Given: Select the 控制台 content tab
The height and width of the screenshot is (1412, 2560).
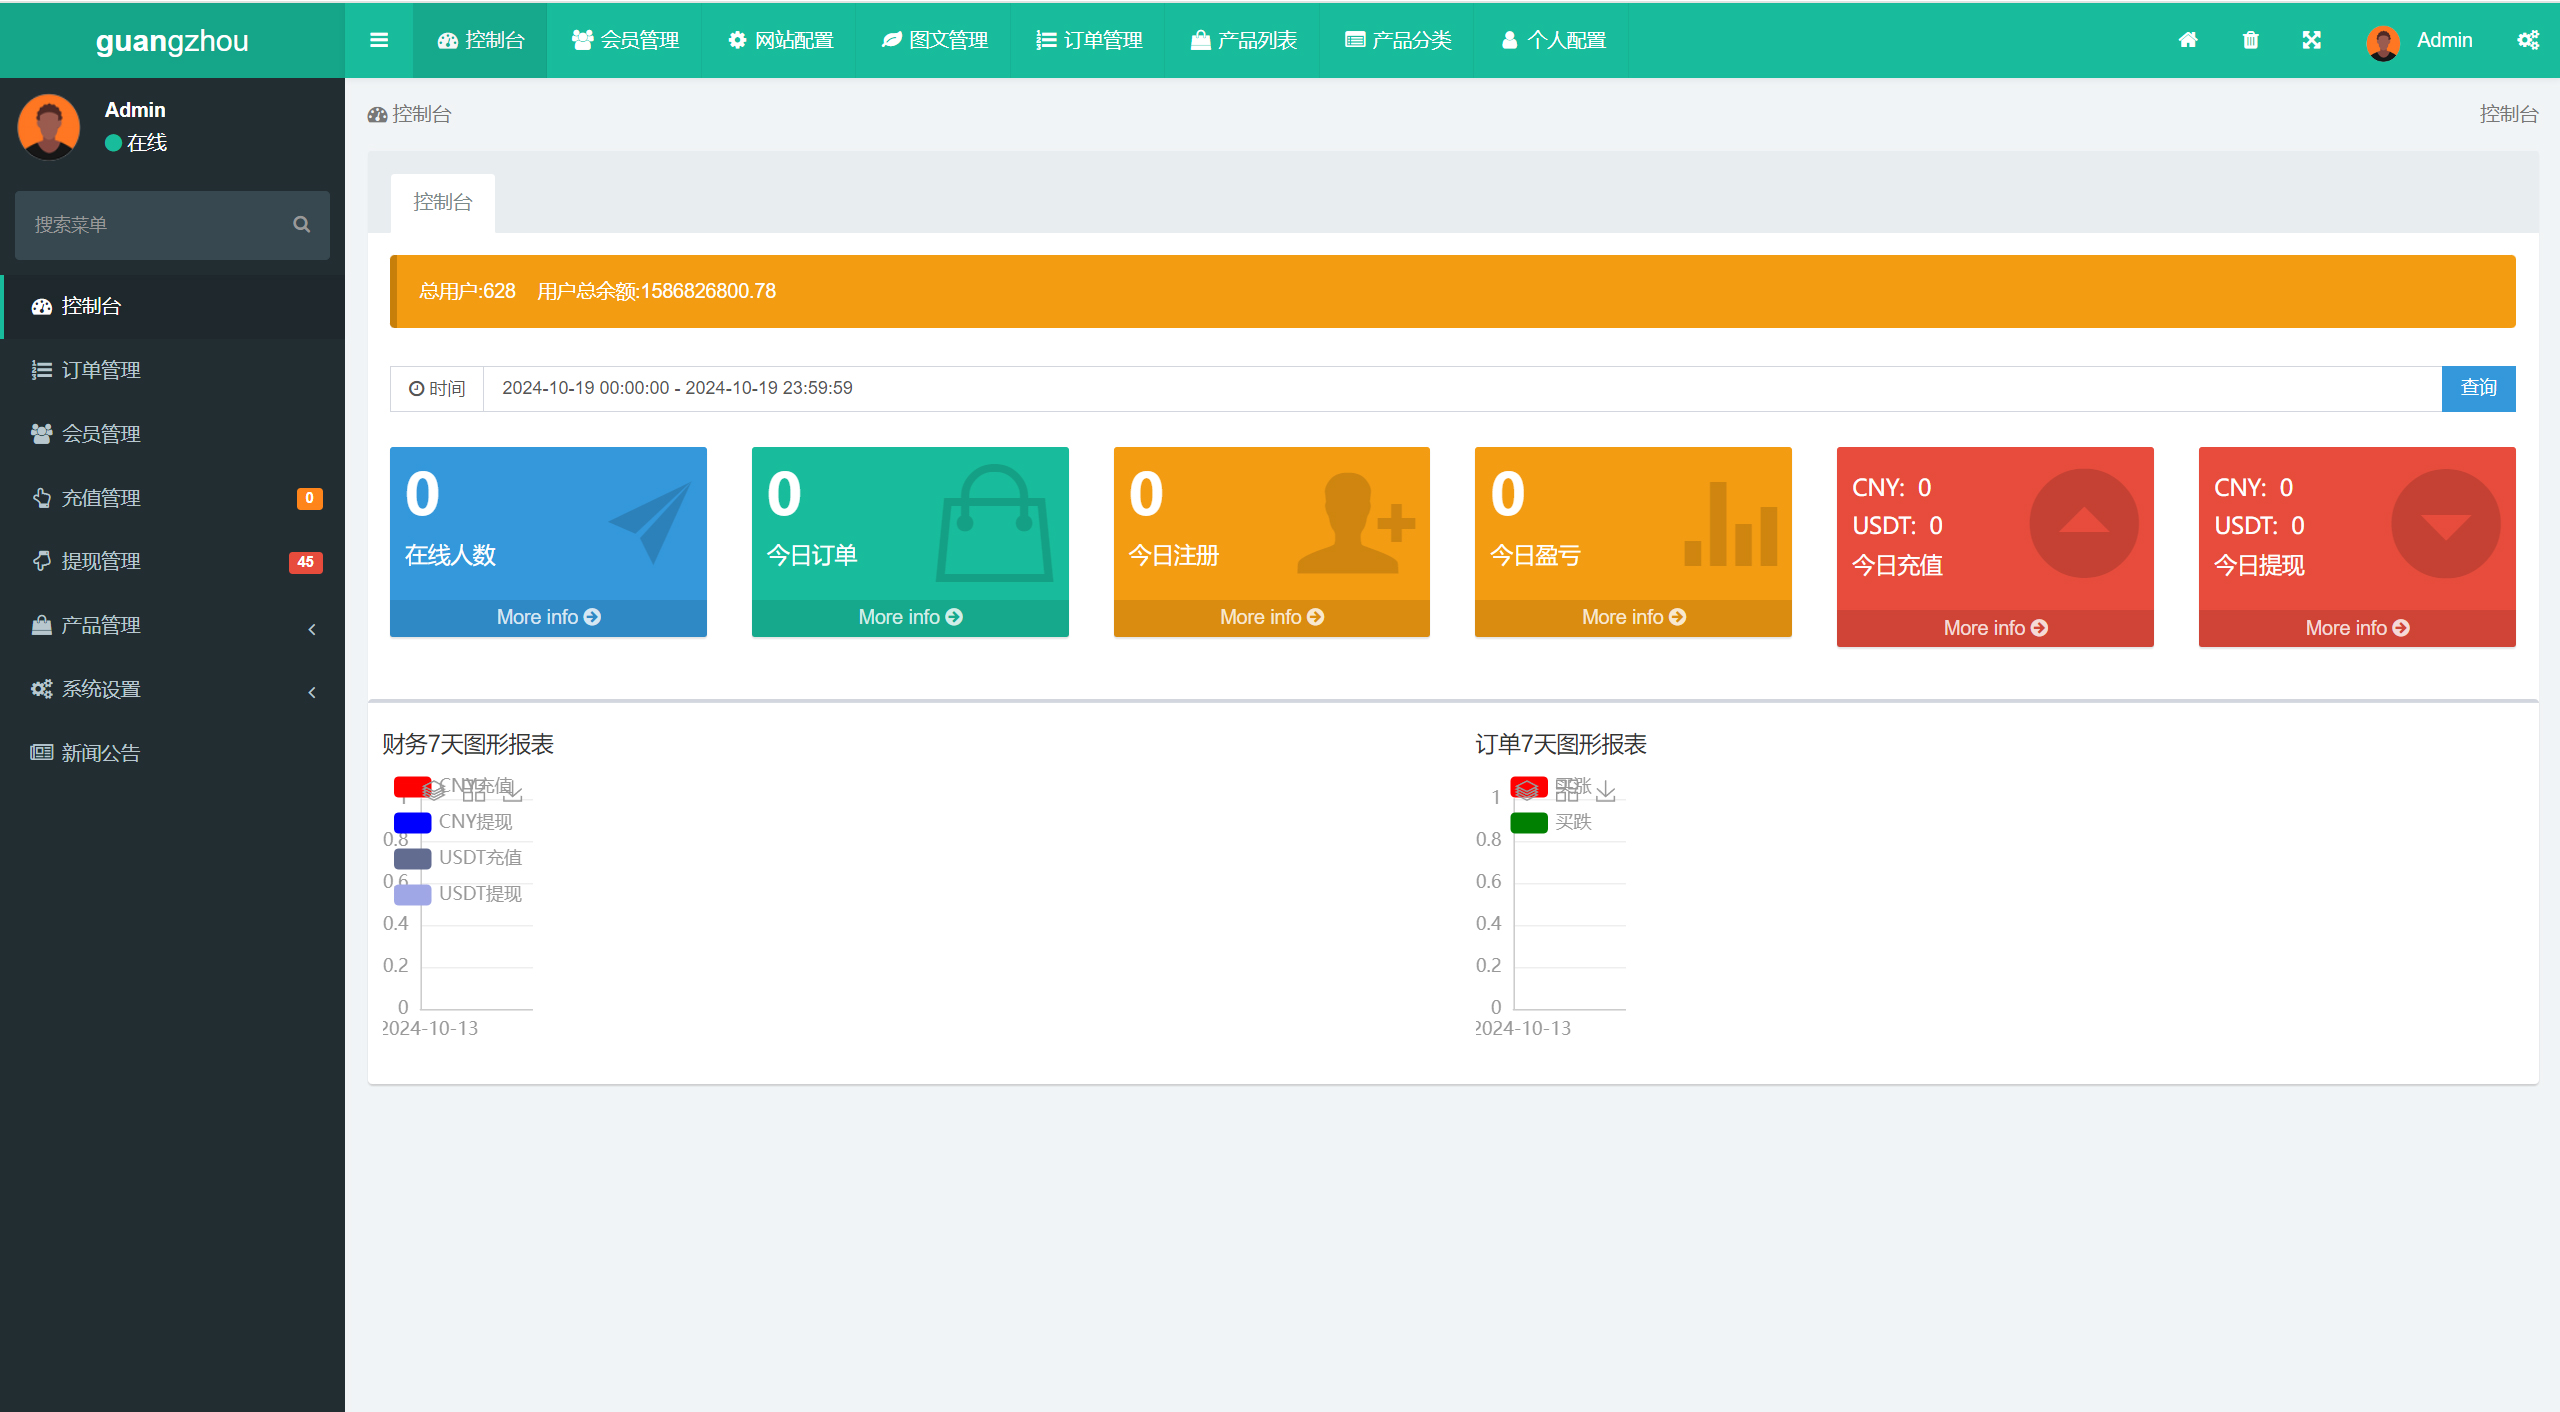Looking at the screenshot, I should click(442, 203).
